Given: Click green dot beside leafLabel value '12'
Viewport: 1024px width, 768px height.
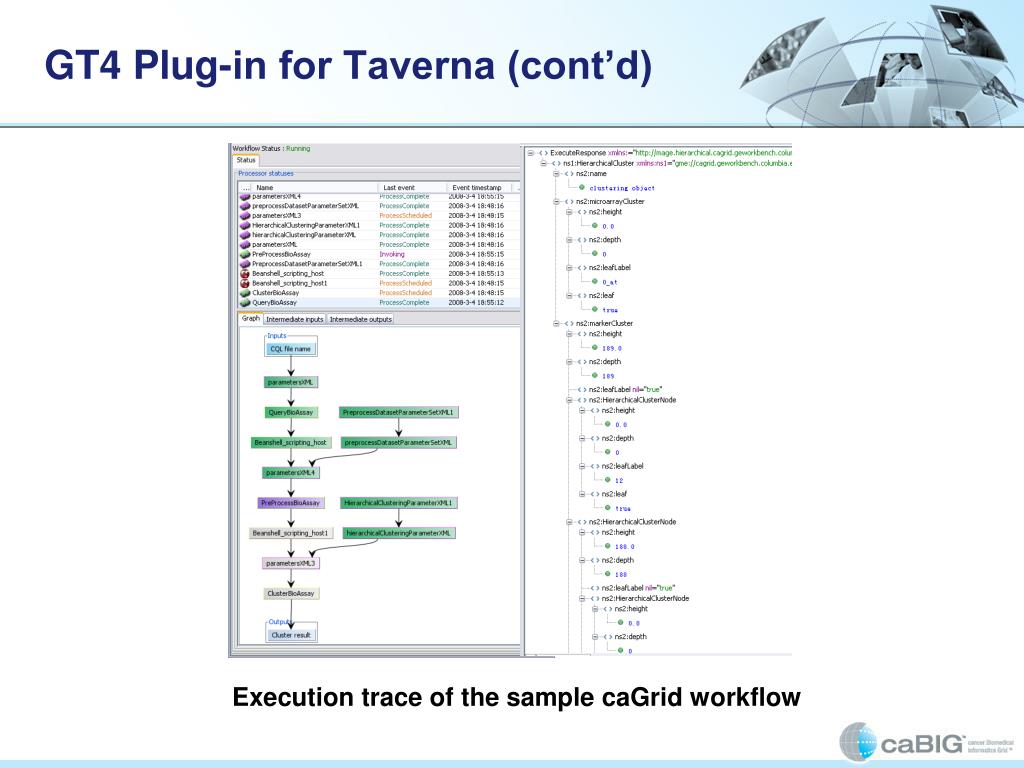Looking at the screenshot, I should (608, 479).
